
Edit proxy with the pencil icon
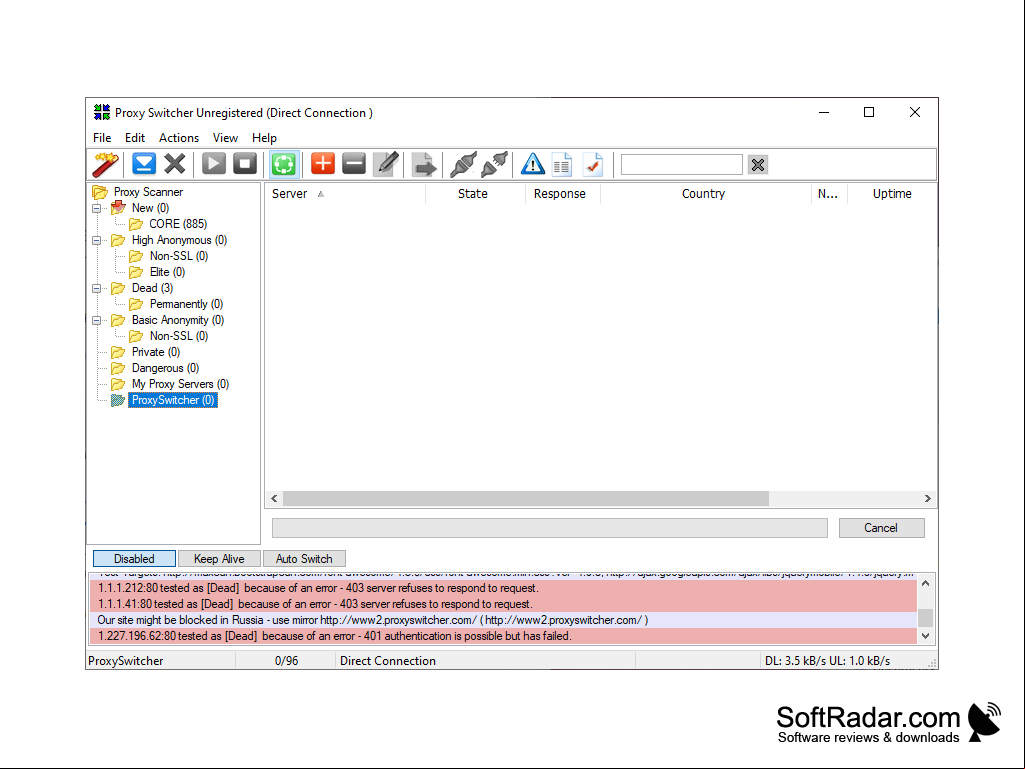click(386, 164)
